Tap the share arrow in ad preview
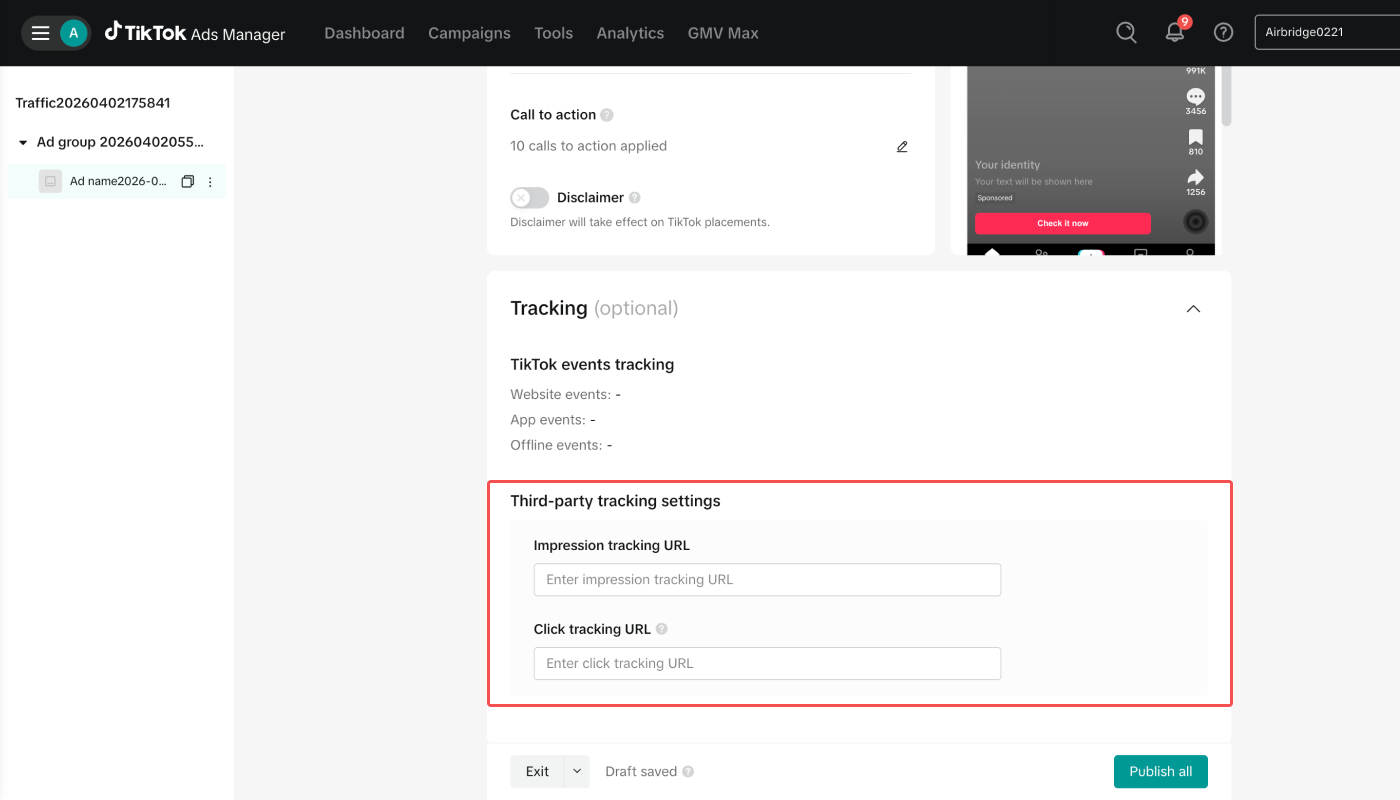 click(1195, 178)
